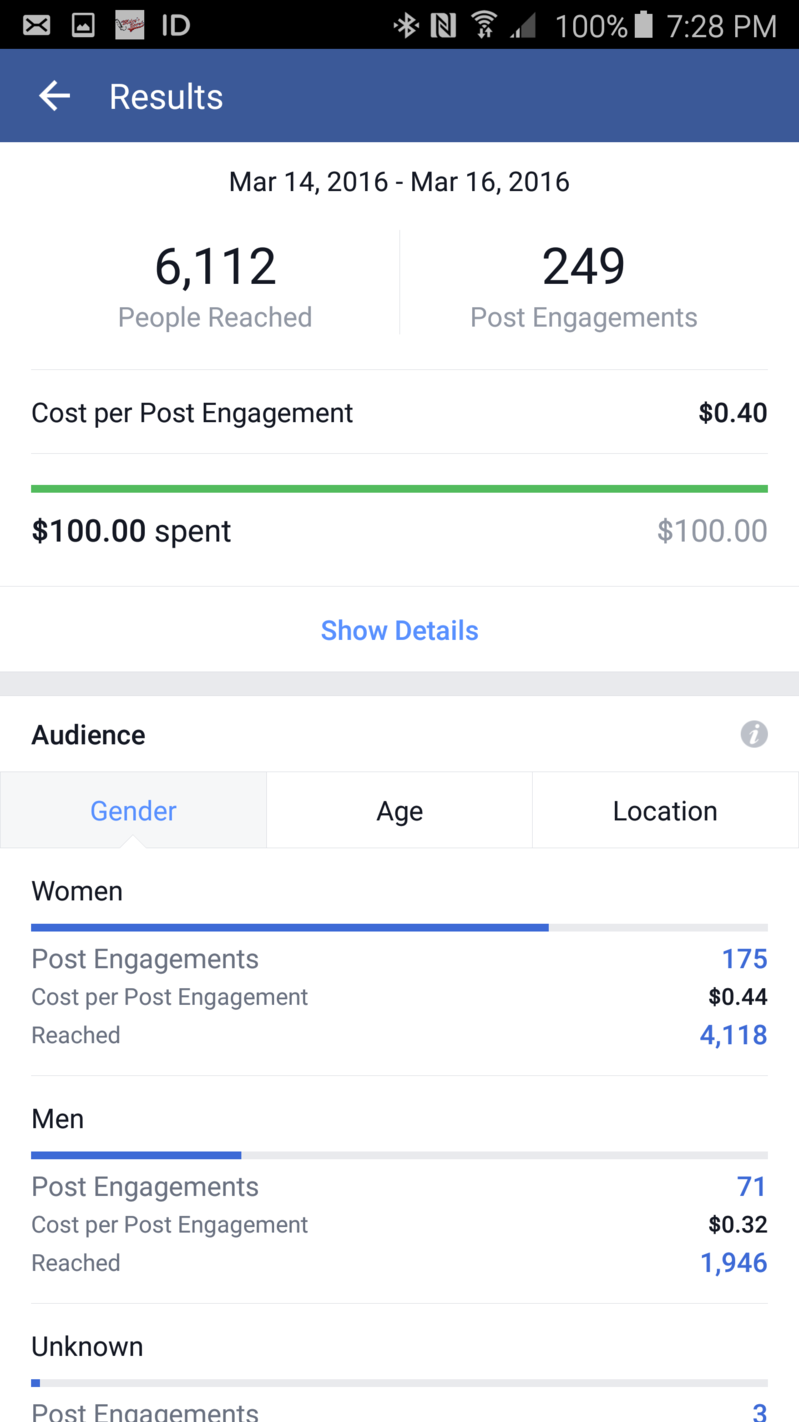Tap the Audience info icon

[x=753, y=735]
